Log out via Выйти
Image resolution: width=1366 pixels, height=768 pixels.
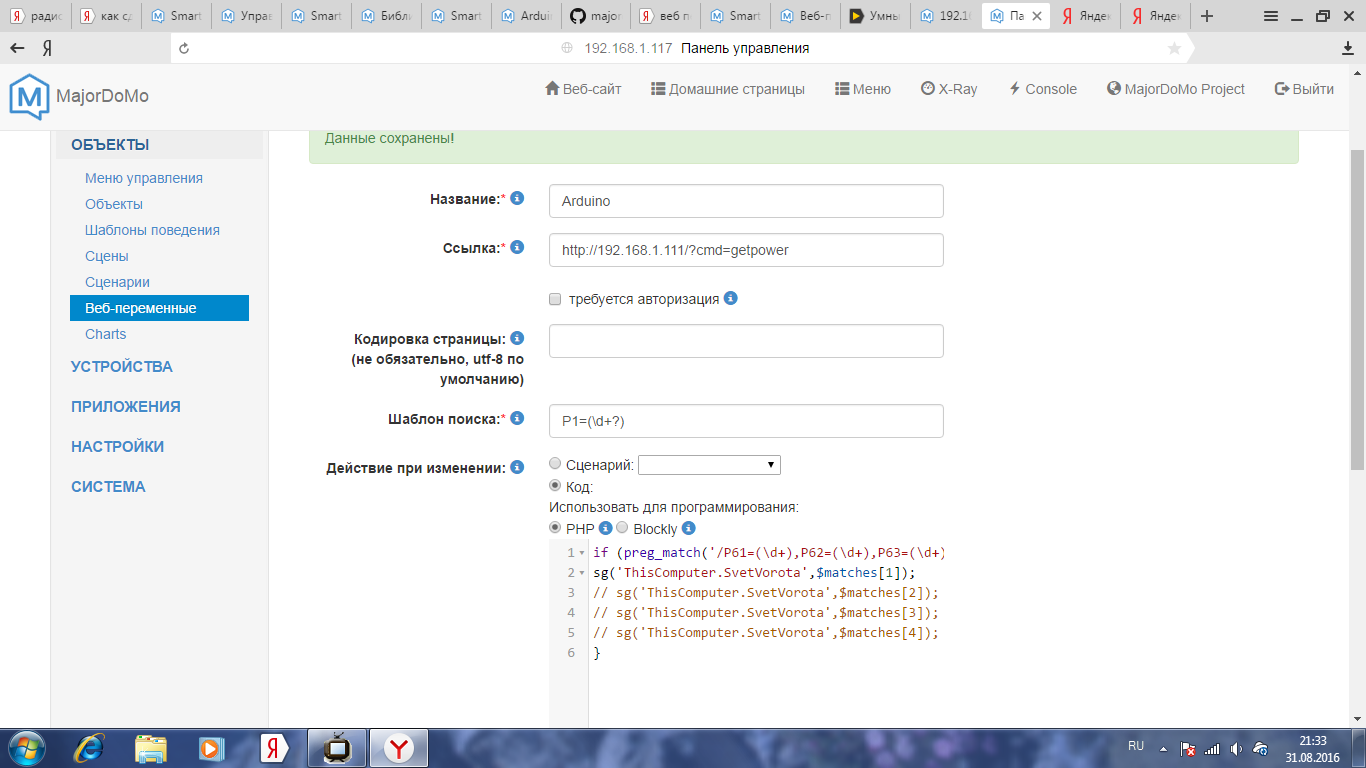point(1304,89)
